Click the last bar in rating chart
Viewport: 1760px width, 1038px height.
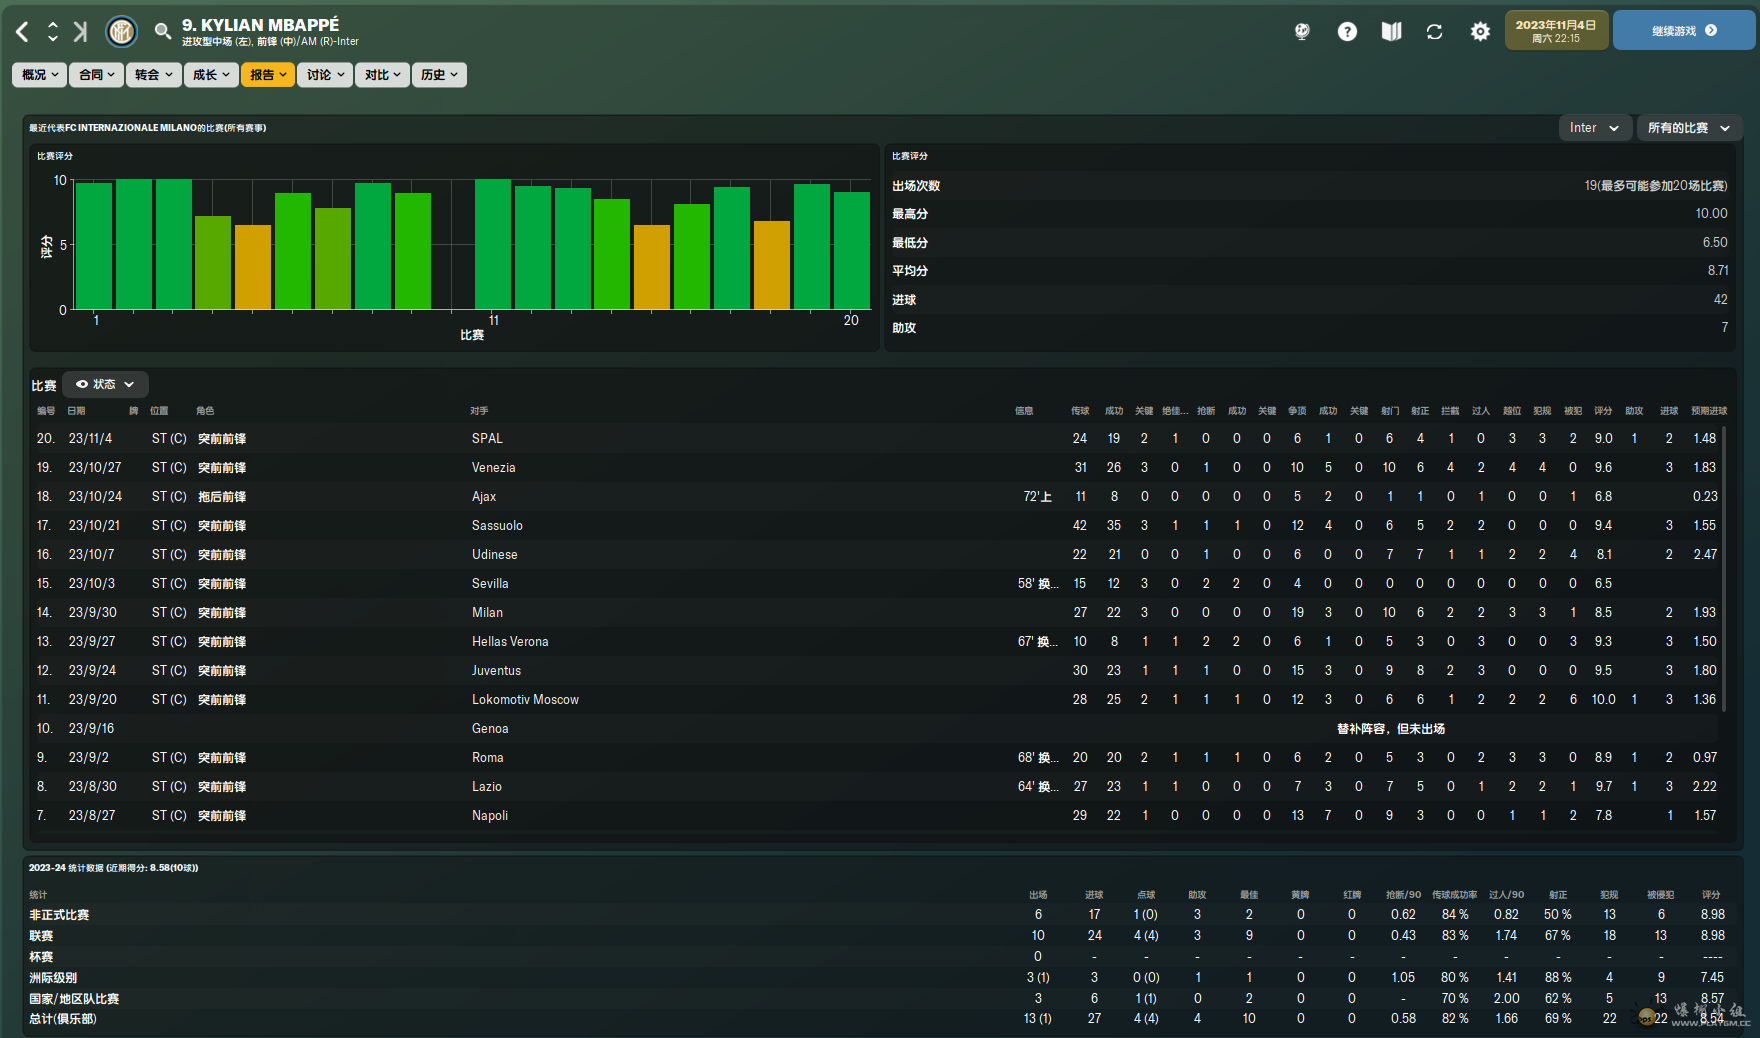coord(852,250)
